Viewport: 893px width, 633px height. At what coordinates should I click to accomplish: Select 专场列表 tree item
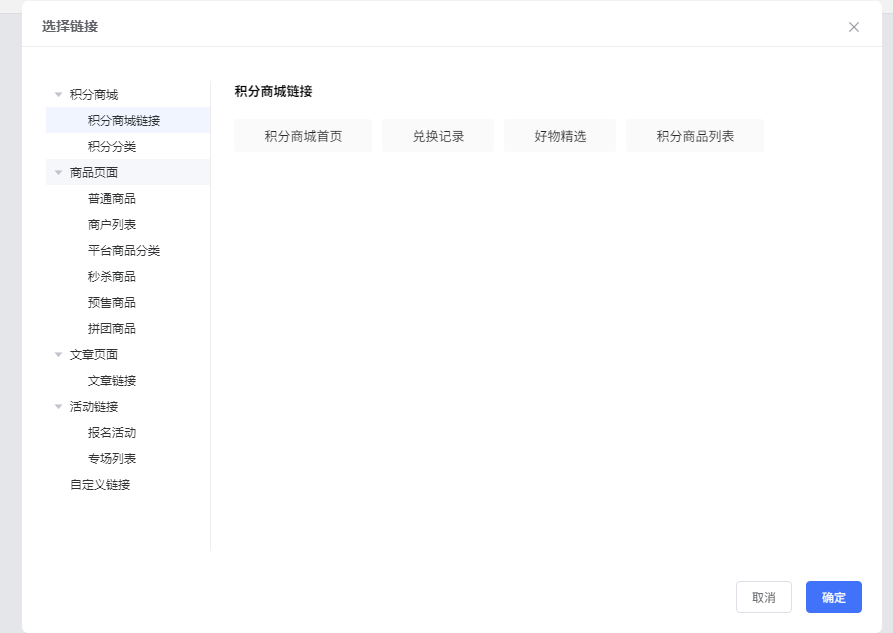pyautogui.click(x=112, y=459)
